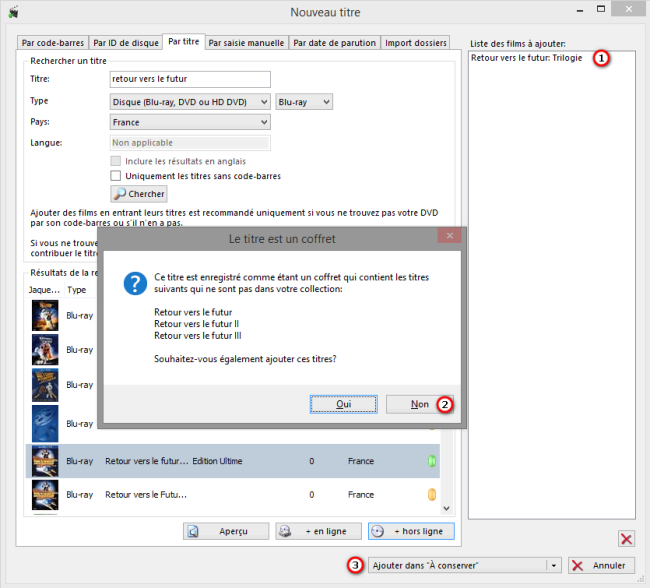
Task: Click the Annuler cancel button
Action: coord(601,565)
